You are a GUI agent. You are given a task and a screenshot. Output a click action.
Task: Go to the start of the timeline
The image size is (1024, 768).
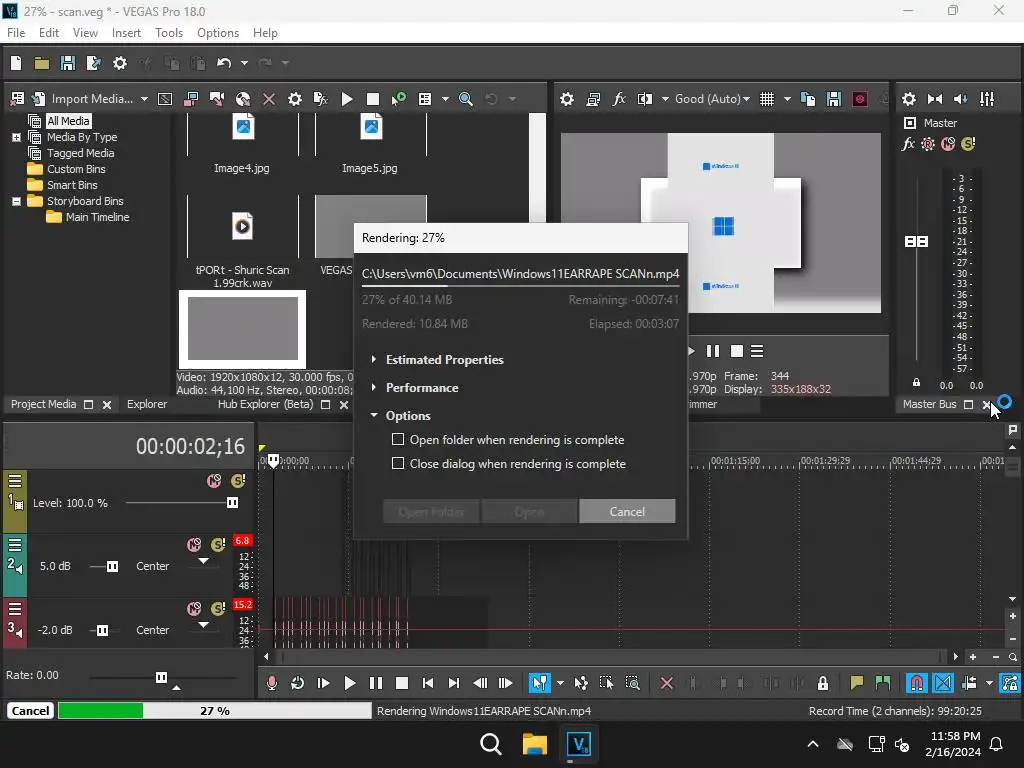[428, 683]
